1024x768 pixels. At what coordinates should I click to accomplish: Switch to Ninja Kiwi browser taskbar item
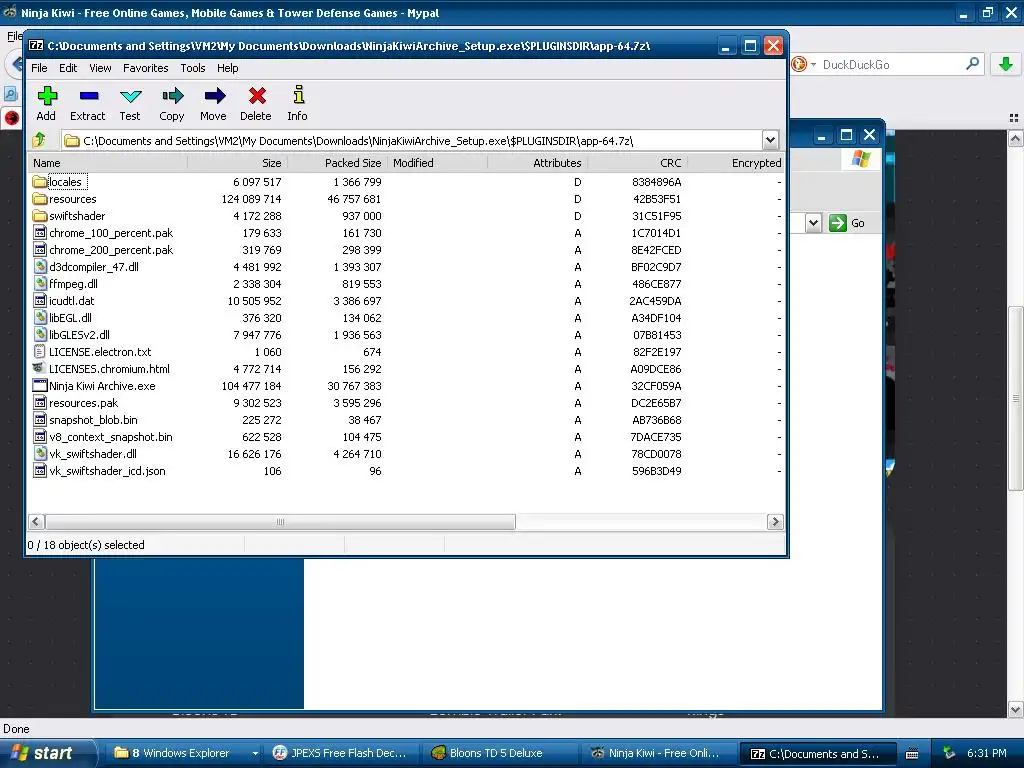[x=658, y=753]
